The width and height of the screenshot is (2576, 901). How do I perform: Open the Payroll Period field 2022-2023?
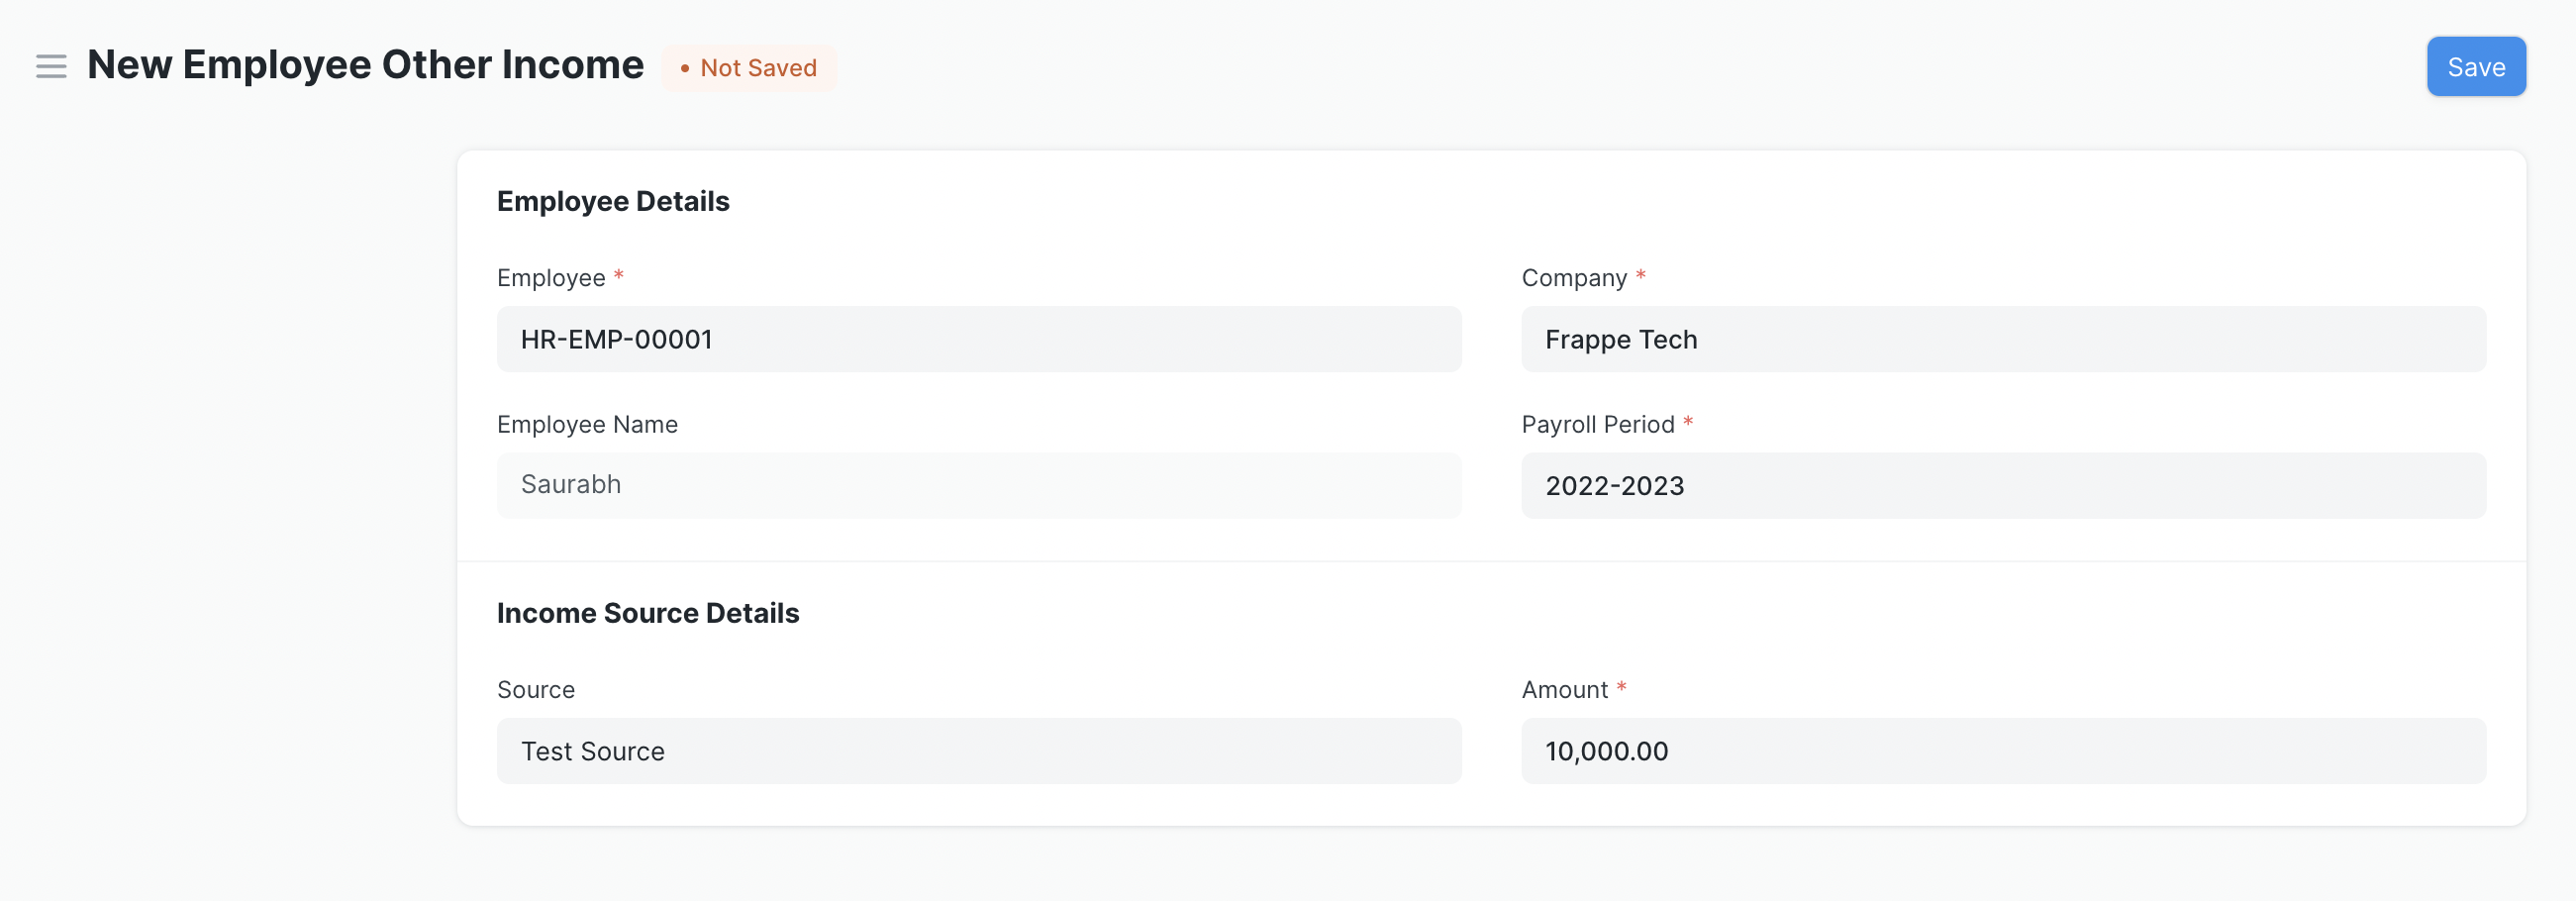click(x=2002, y=486)
